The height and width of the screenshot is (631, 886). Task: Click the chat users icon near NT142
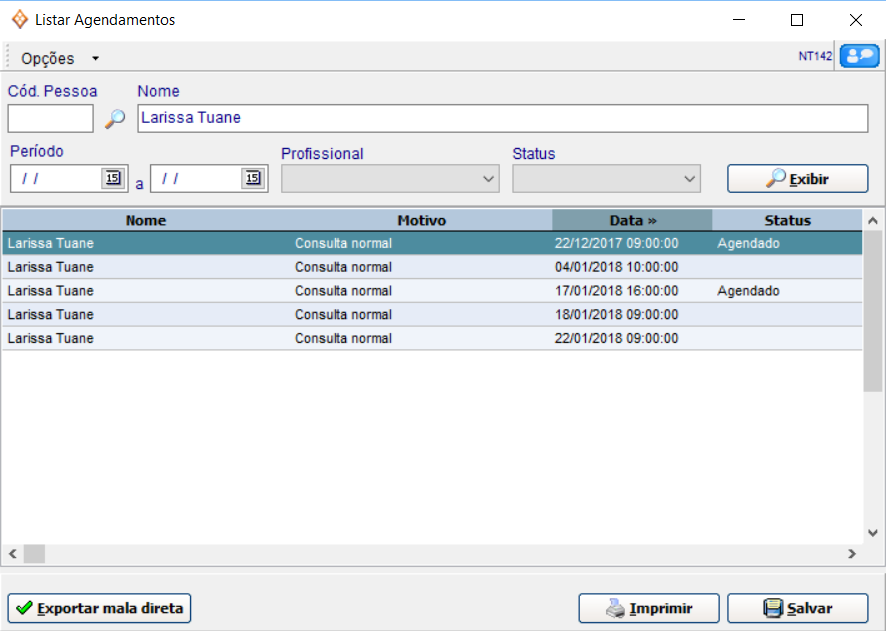click(859, 56)
